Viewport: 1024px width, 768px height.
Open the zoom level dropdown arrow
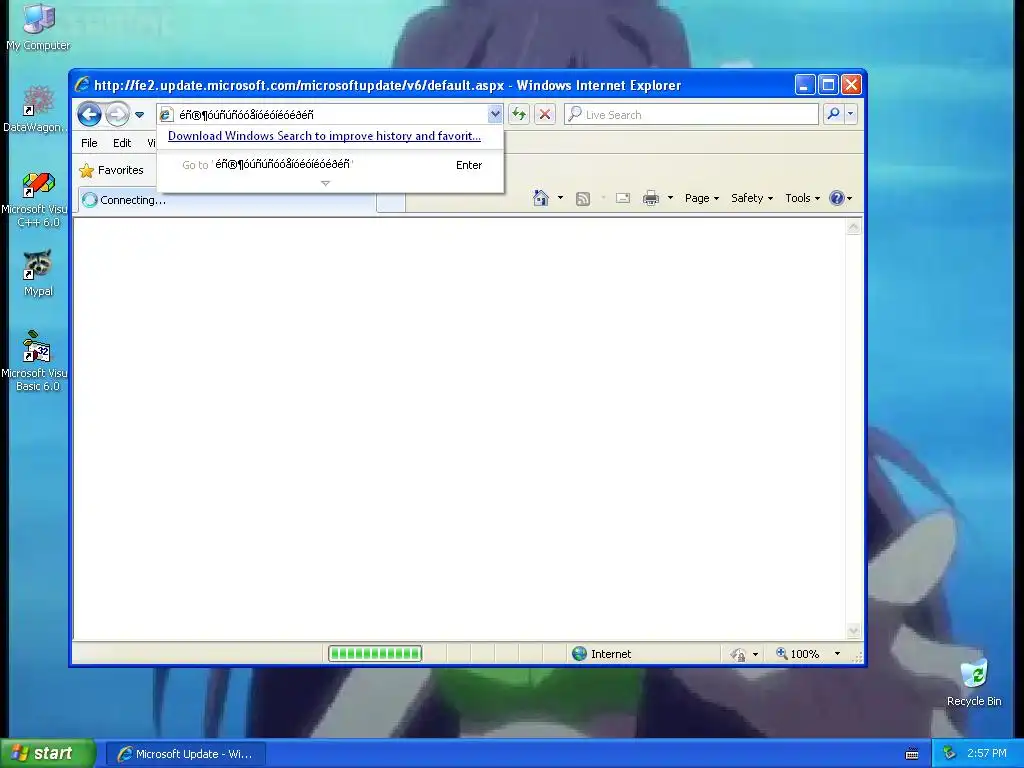pyautogui.click(x=837, y=654)
